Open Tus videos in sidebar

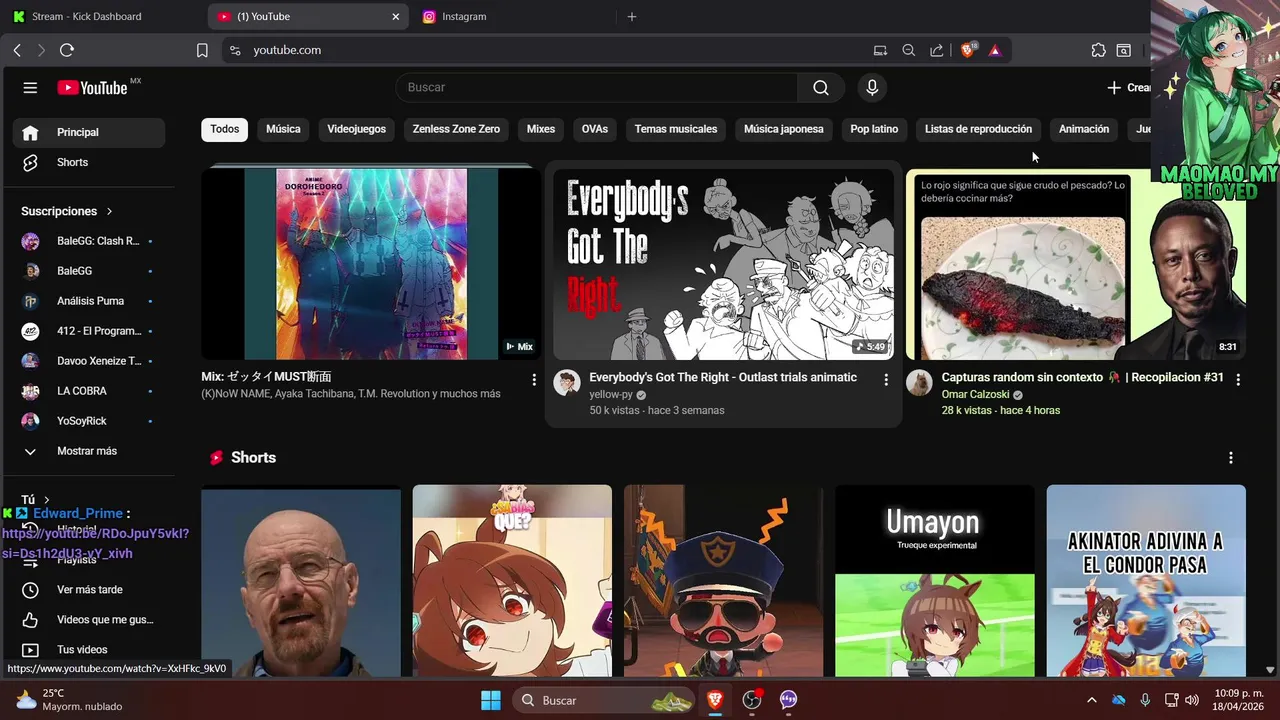[x=89, y=650]
